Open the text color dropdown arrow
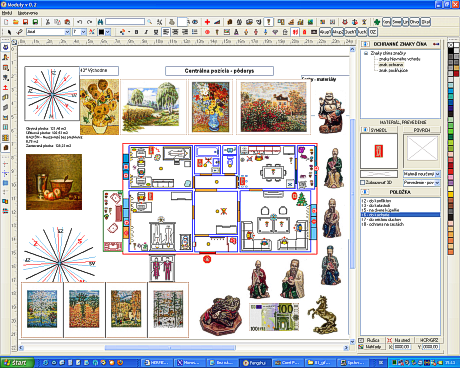Screen dimensions: 460x368 (107, 32)
